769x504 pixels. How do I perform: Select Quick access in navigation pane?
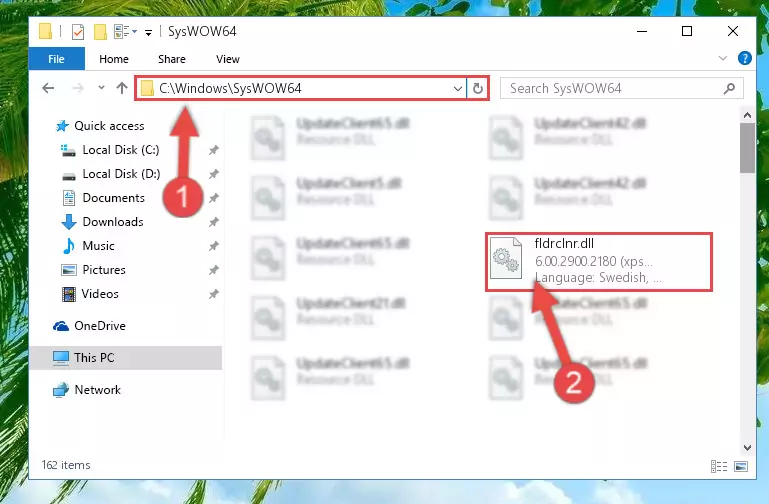pos(109,126)
